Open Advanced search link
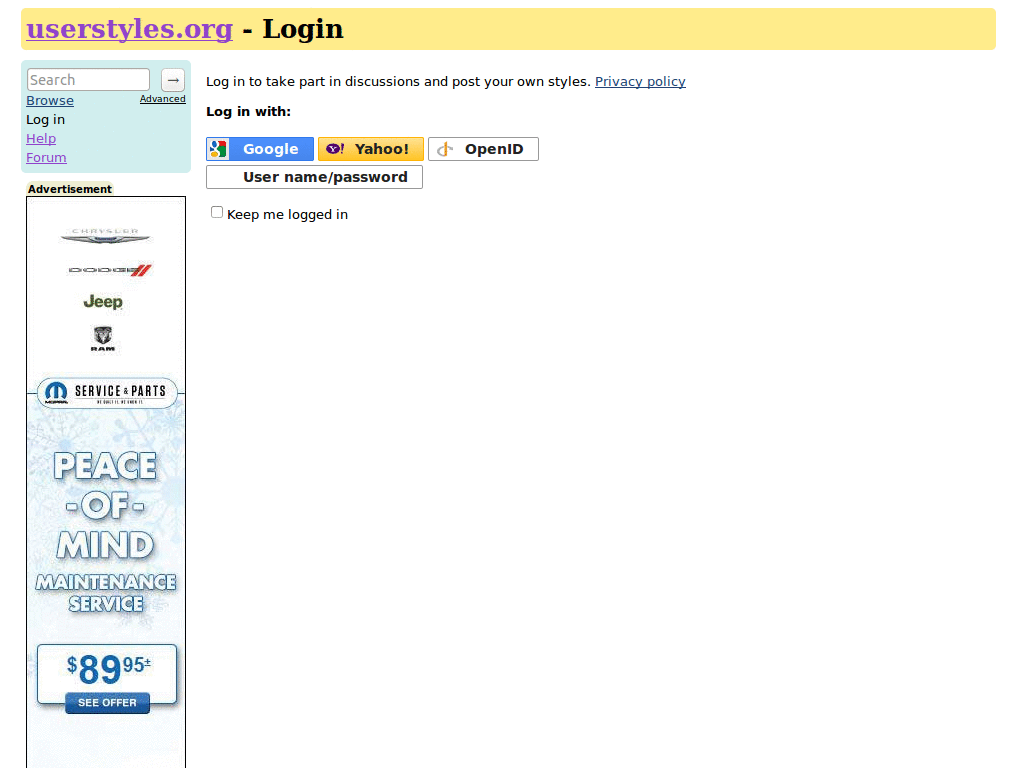The height and width of the screenshot is (768, 1024). 163,99
